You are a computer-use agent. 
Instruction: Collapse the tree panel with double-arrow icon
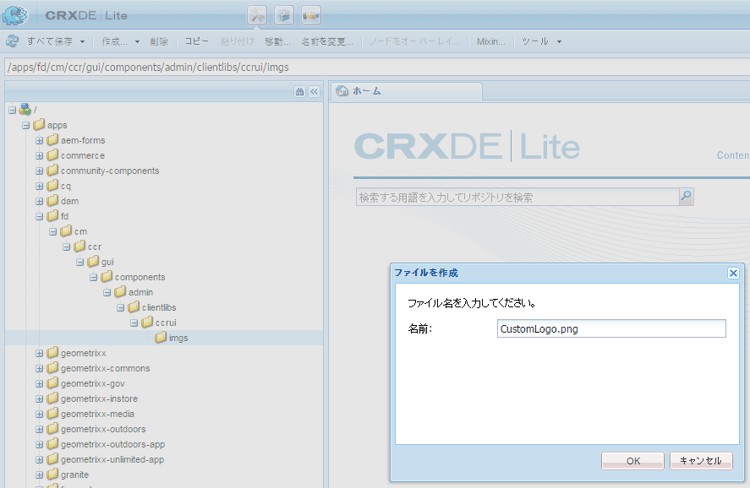[314, 91]
